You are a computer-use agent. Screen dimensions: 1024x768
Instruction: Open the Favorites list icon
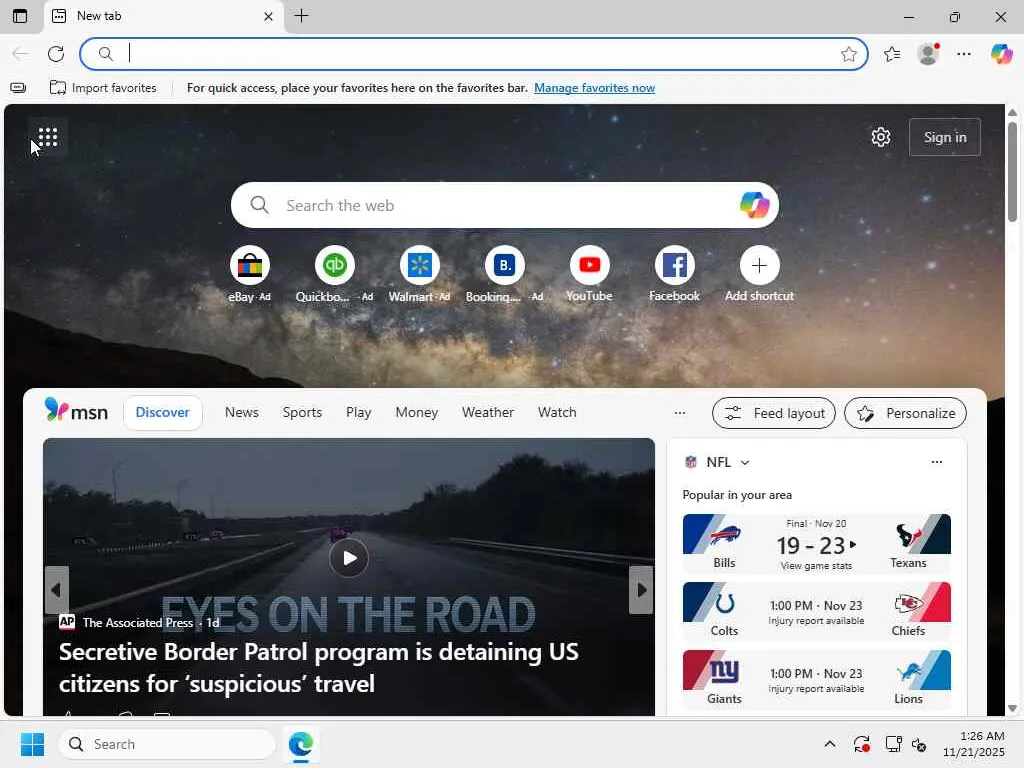tap(892, 54)
